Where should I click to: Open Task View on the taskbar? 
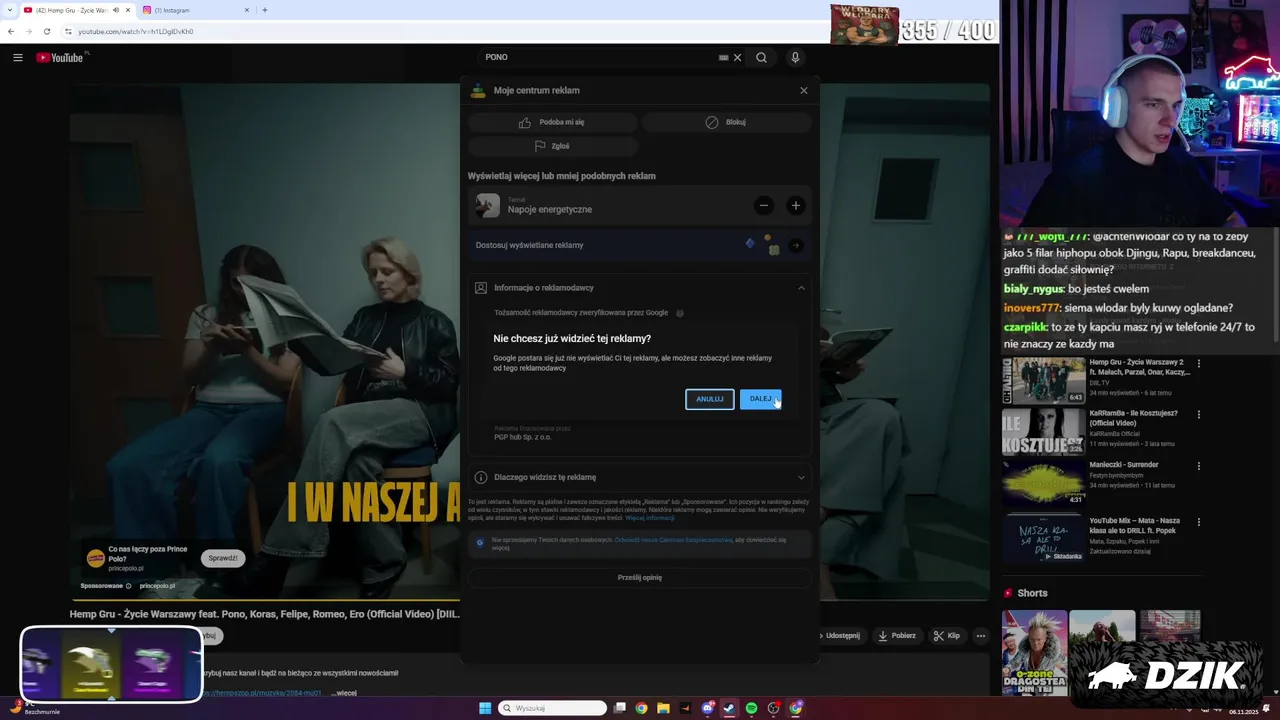619,708
